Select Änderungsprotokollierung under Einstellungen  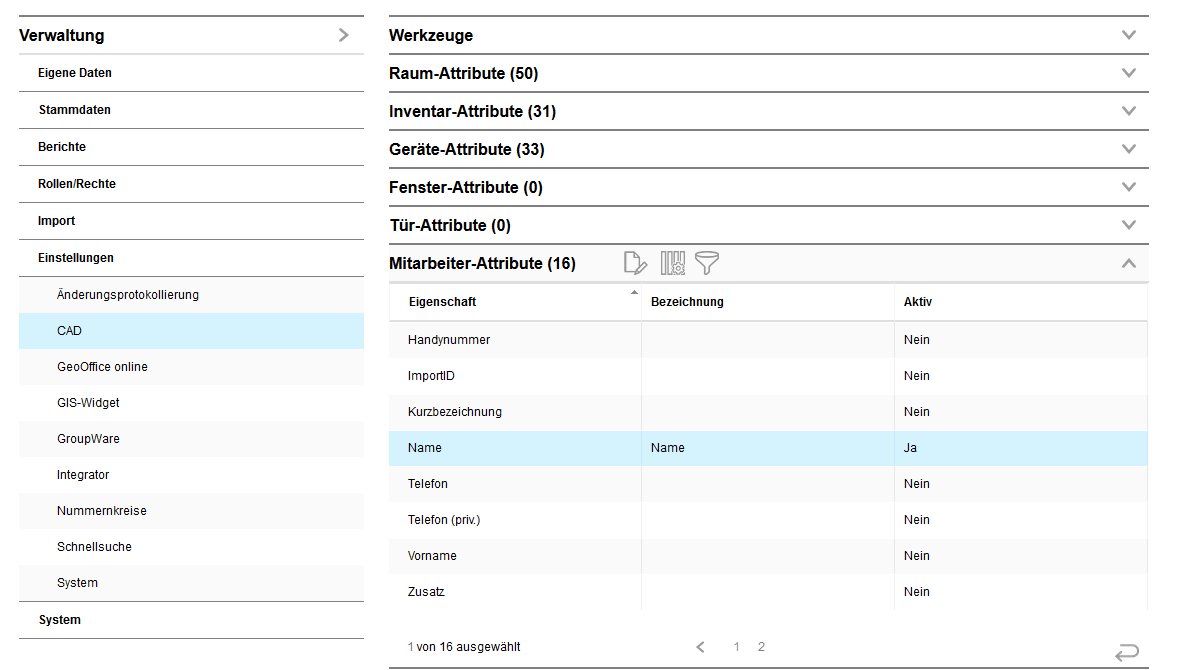128,295
